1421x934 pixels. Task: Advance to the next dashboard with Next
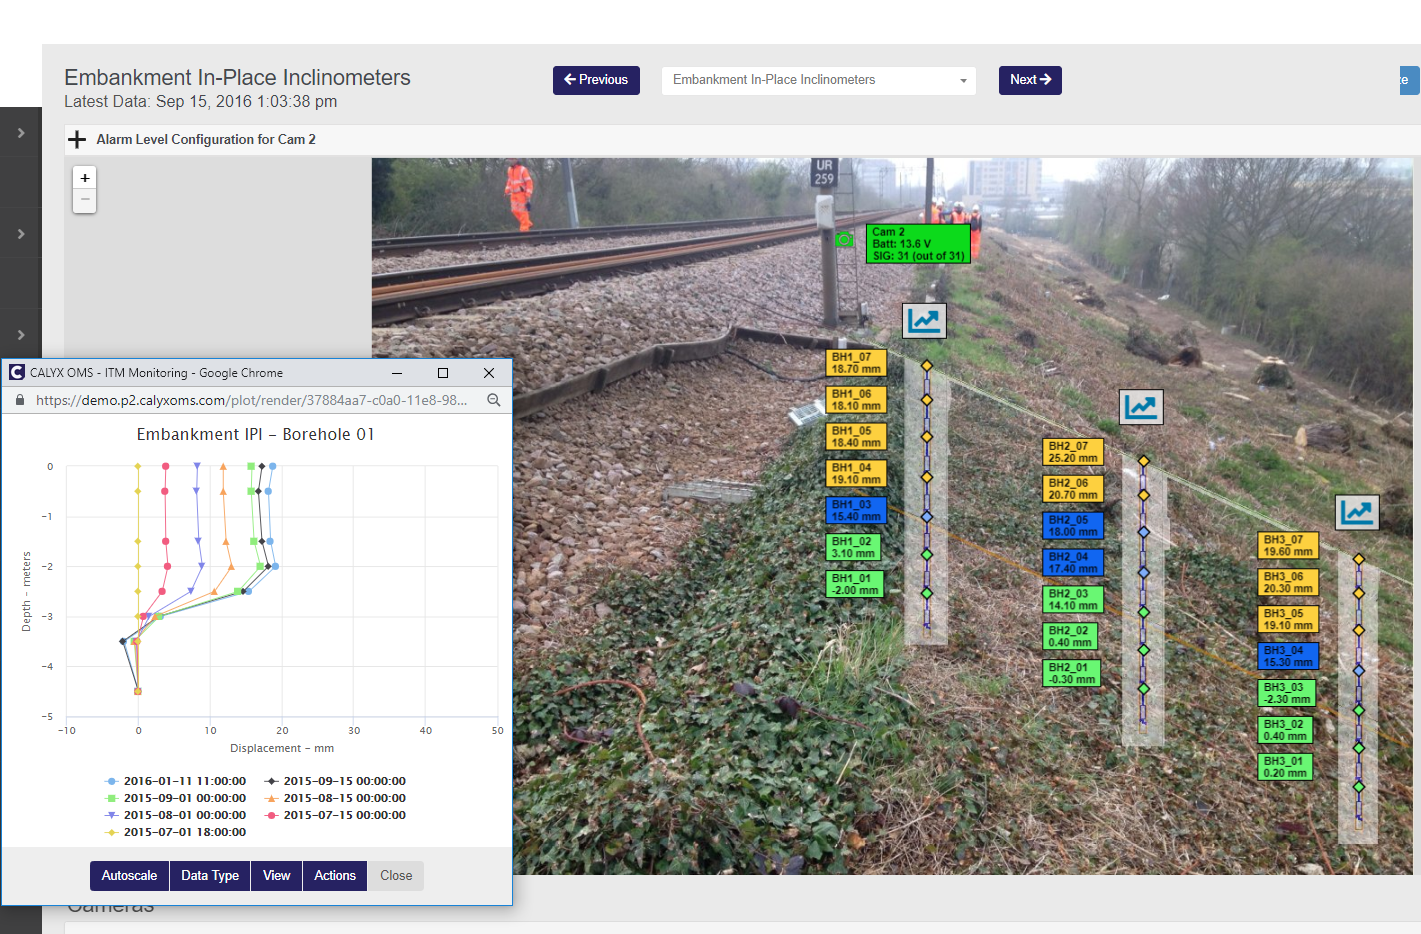(x=1030, y=80)
